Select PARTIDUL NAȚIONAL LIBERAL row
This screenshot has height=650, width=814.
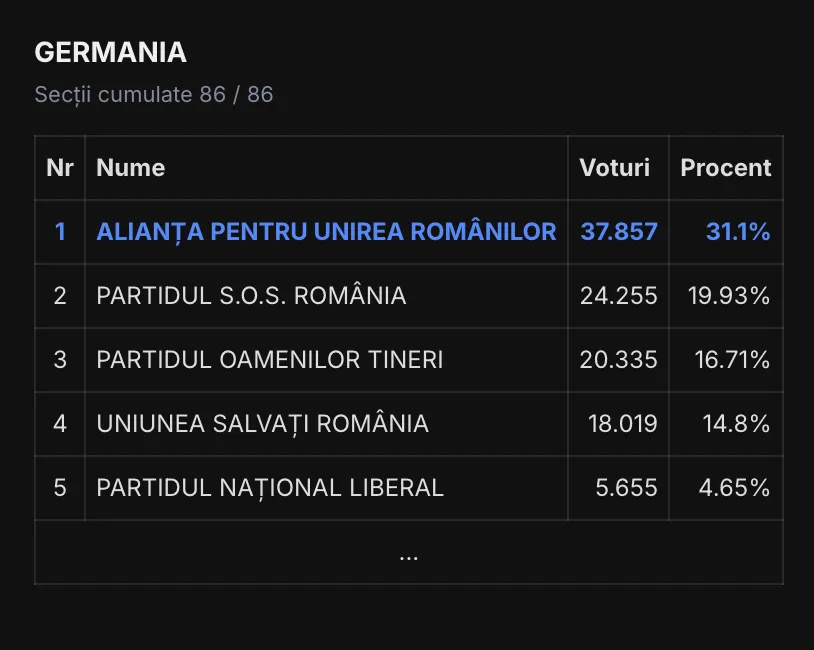click(x=270, y=488)
